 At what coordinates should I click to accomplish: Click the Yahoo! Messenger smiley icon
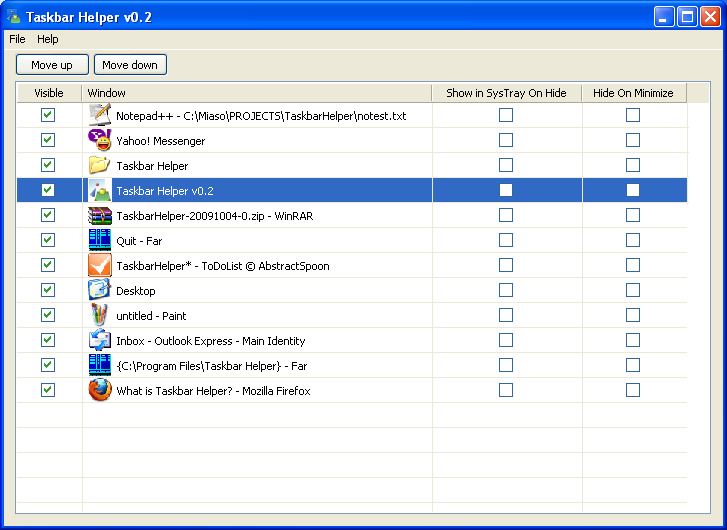(100, 140)
